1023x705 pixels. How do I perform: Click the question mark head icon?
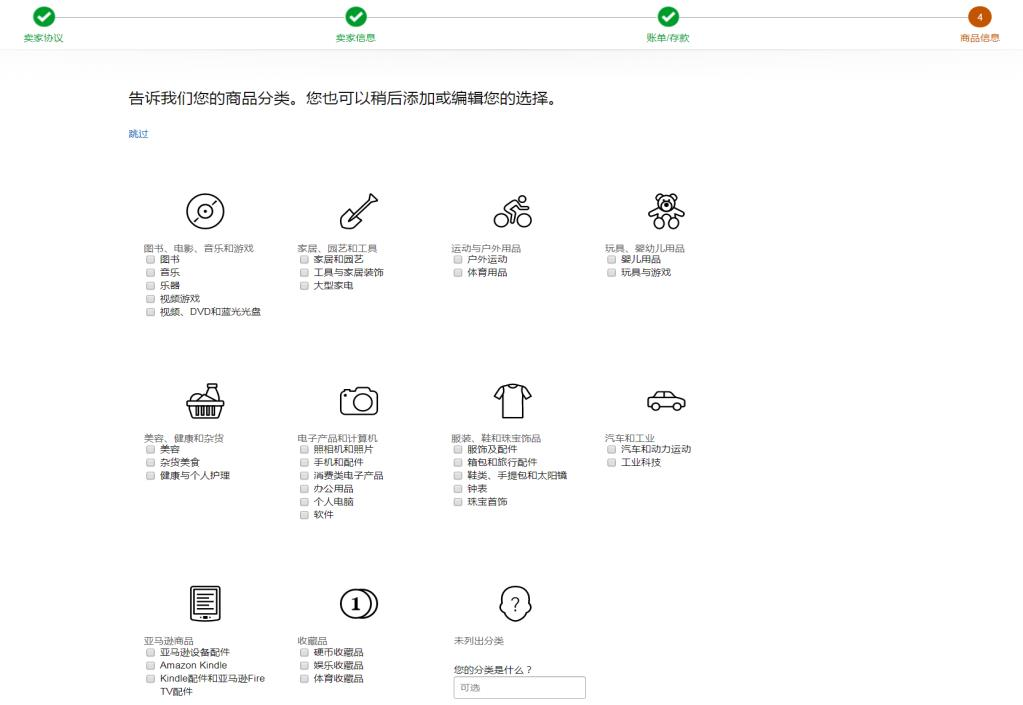pos(514,603)
